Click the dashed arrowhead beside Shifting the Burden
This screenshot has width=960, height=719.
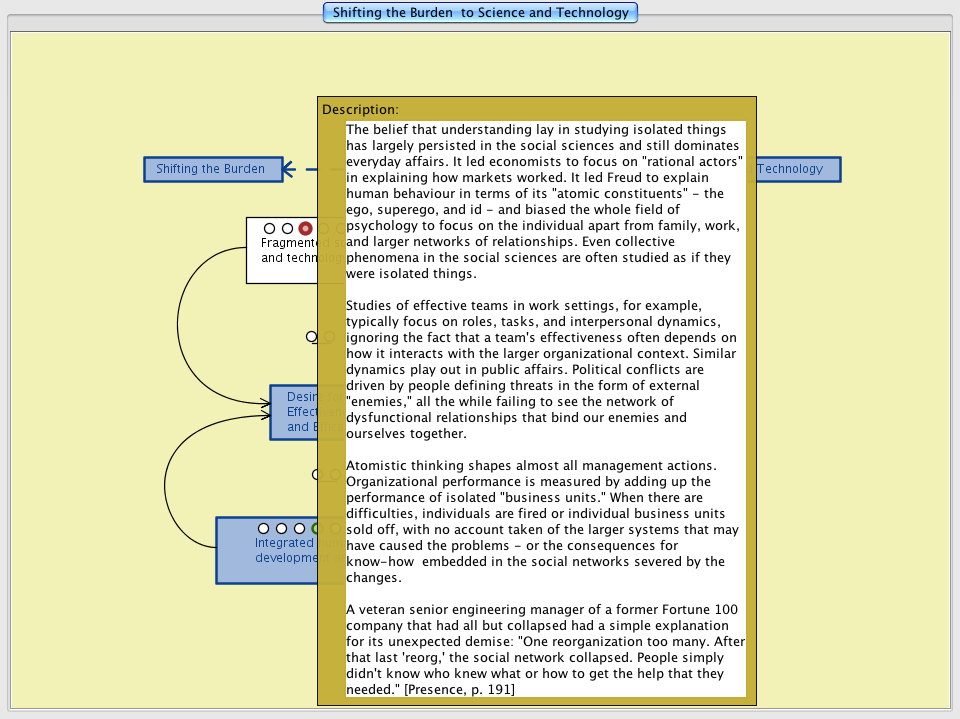pos(288,169)
